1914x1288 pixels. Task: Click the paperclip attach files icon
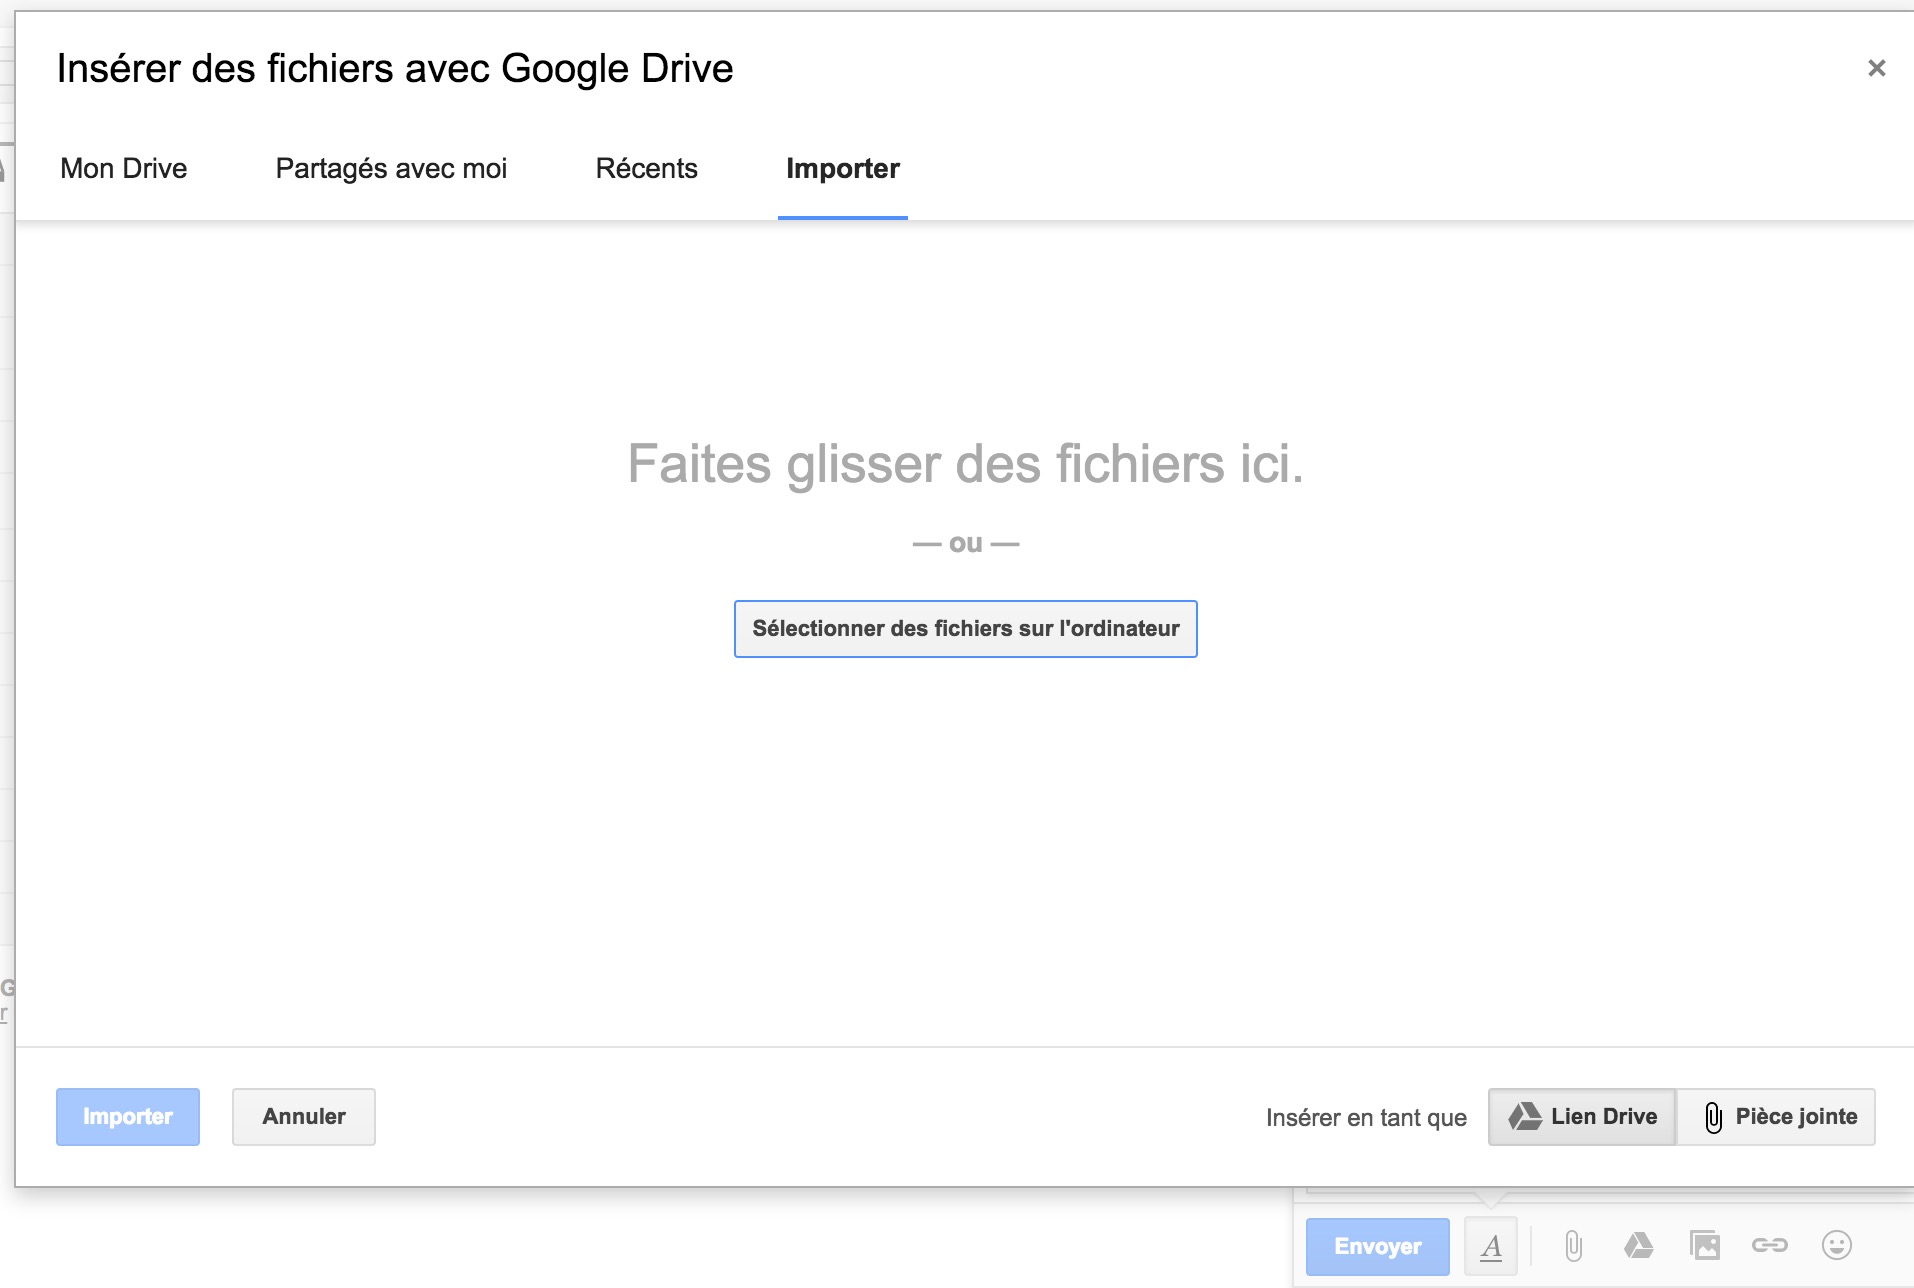[1573, 1246]
